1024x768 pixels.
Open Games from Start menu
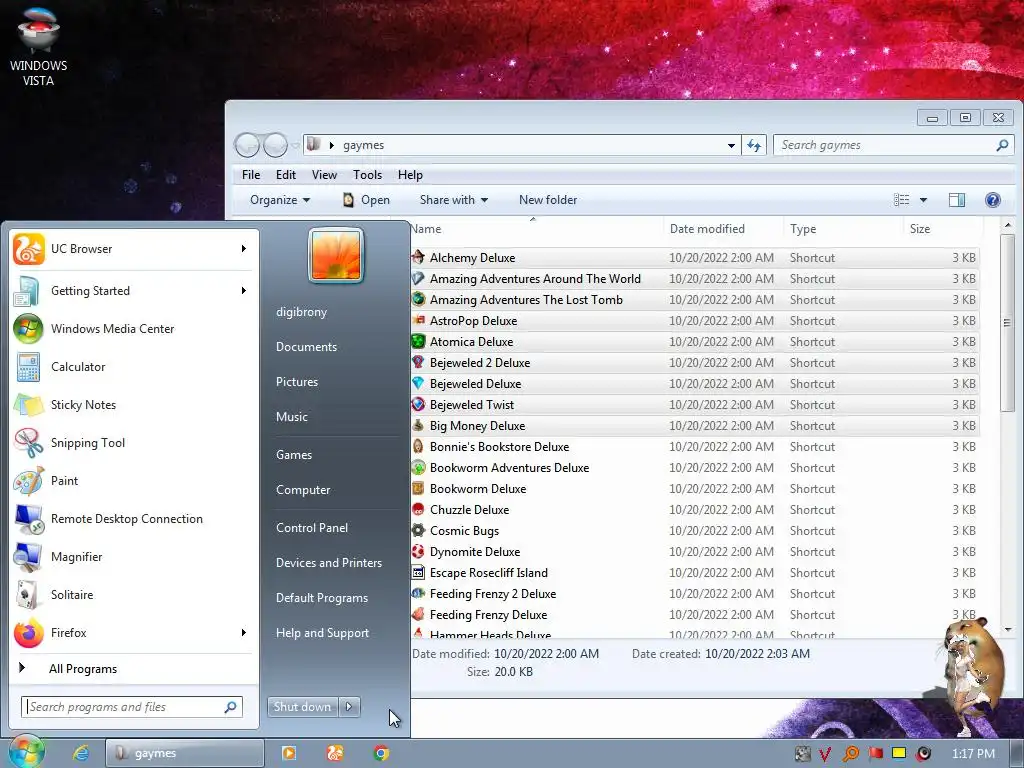click(x=294, y=455)
